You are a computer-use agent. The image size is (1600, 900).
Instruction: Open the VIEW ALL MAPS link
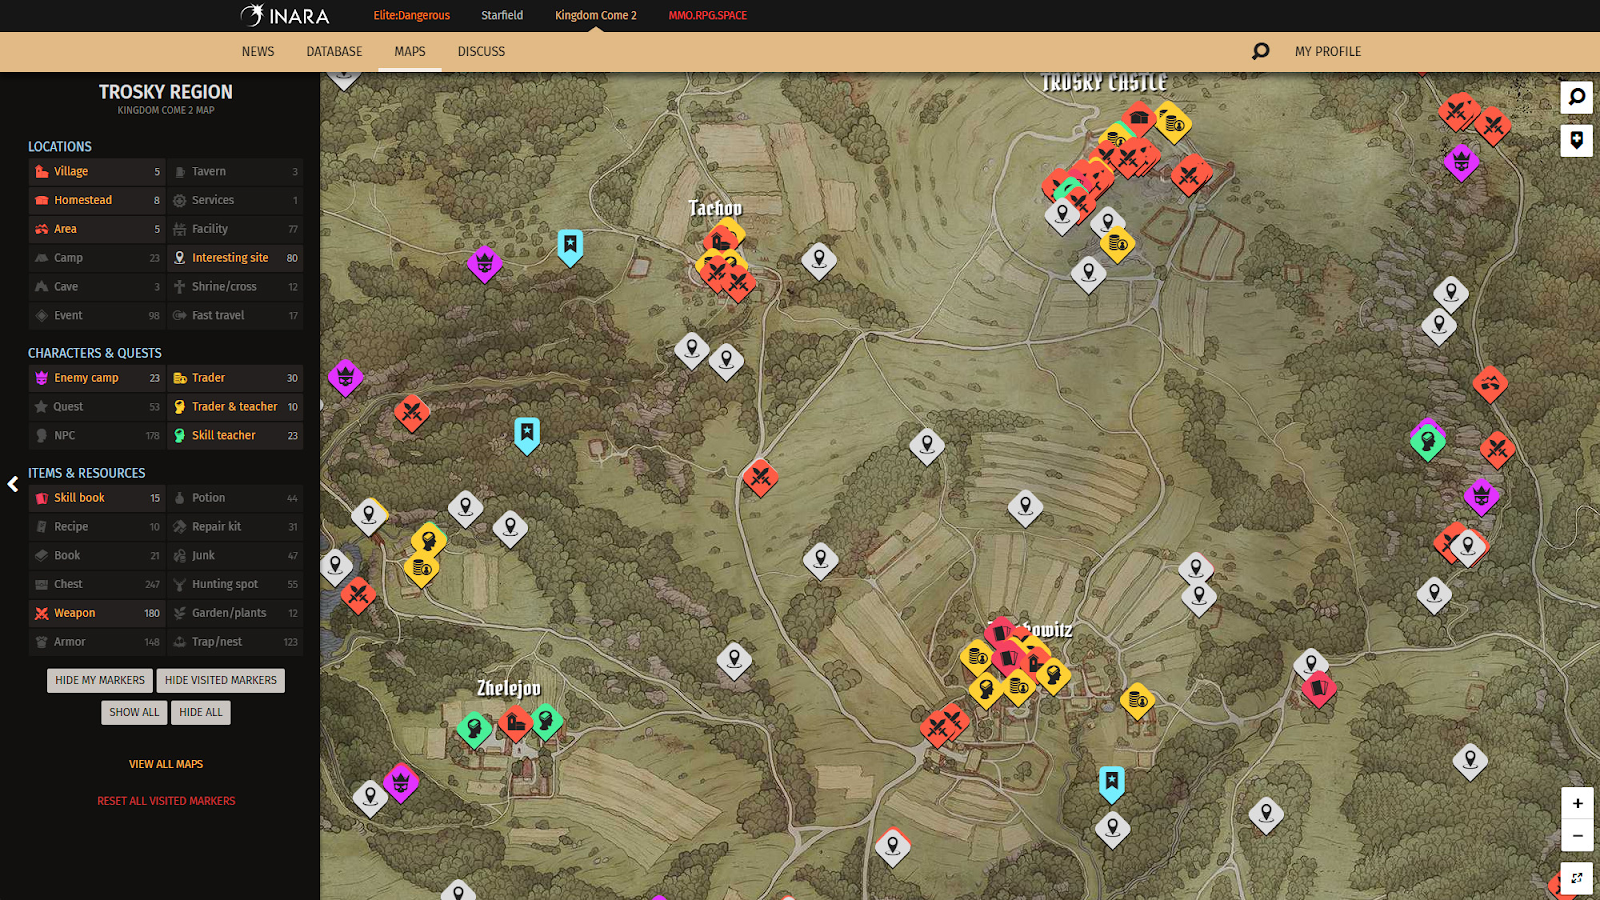coord(166,764)
